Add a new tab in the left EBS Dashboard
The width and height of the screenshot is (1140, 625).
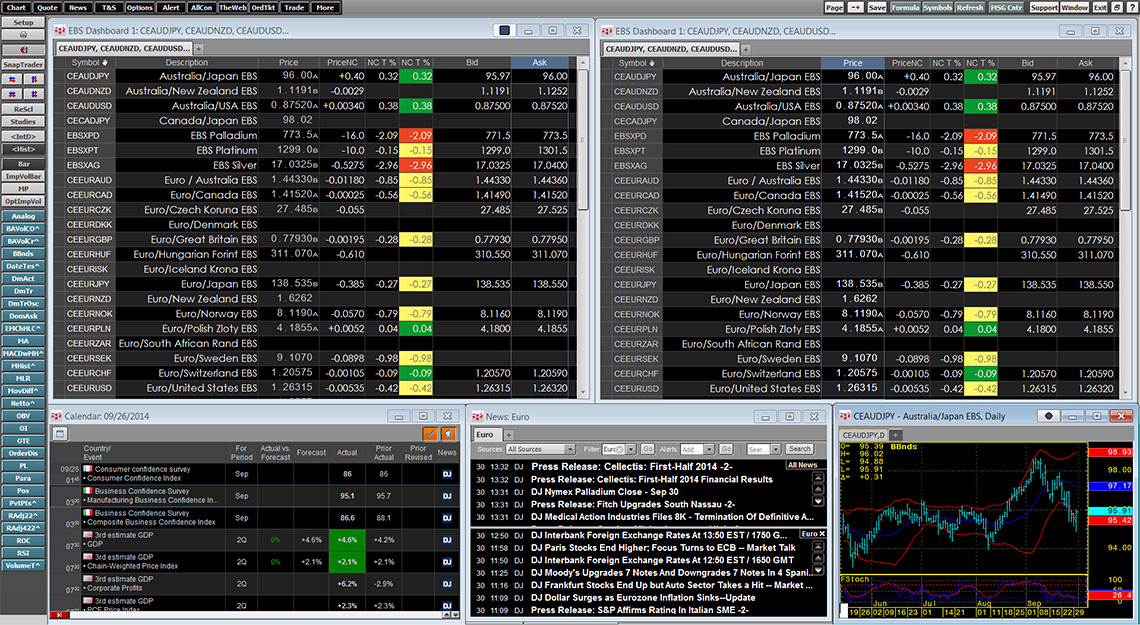pos(198,49)
